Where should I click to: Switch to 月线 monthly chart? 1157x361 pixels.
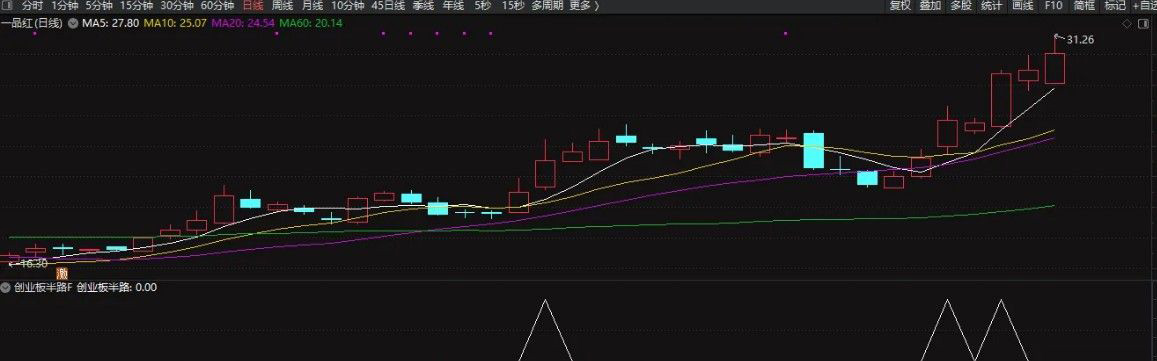(312, 6)
